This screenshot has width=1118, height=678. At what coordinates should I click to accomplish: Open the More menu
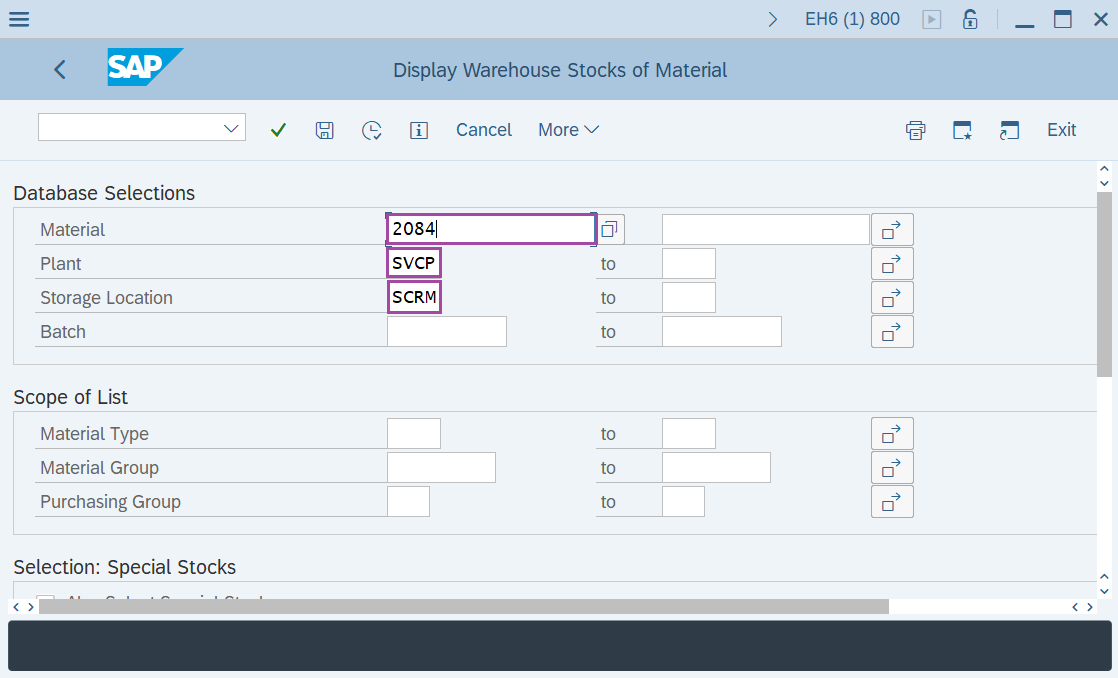pos(567,129)
